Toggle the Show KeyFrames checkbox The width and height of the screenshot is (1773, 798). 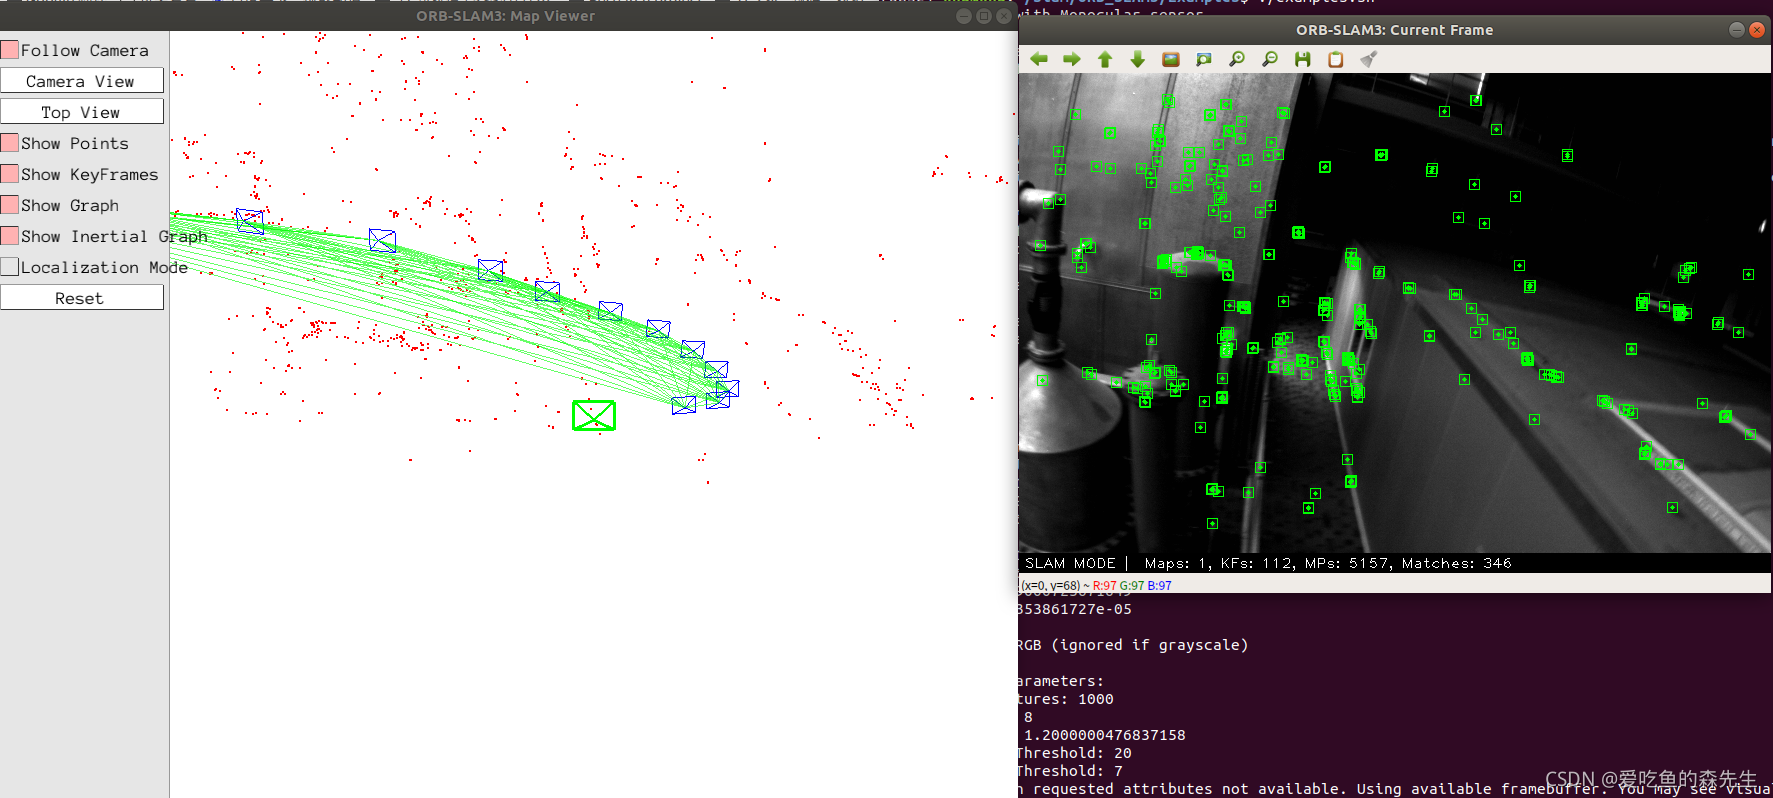click(x=10, y=174)
